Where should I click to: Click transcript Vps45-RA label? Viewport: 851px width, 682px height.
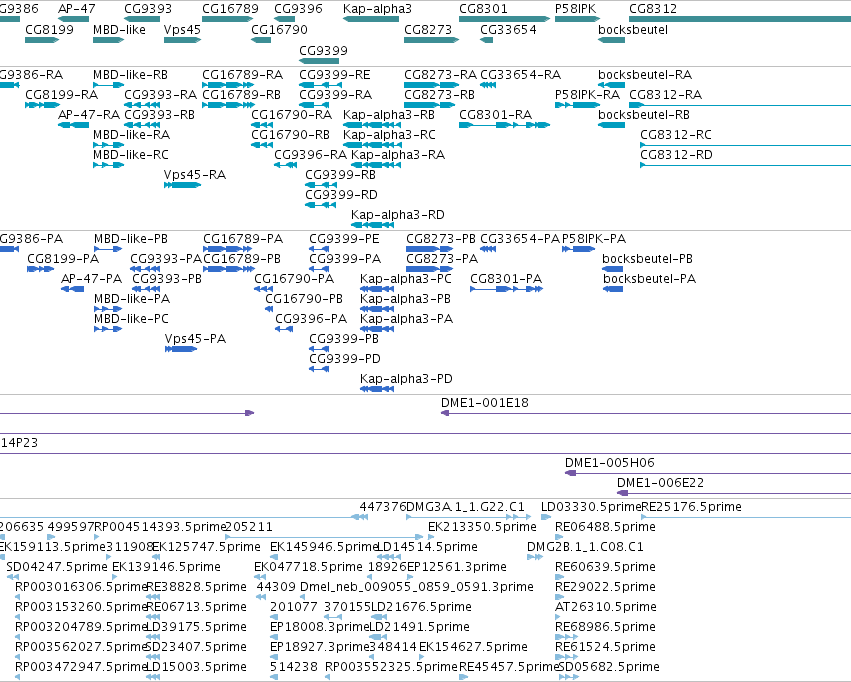(195, 174)
